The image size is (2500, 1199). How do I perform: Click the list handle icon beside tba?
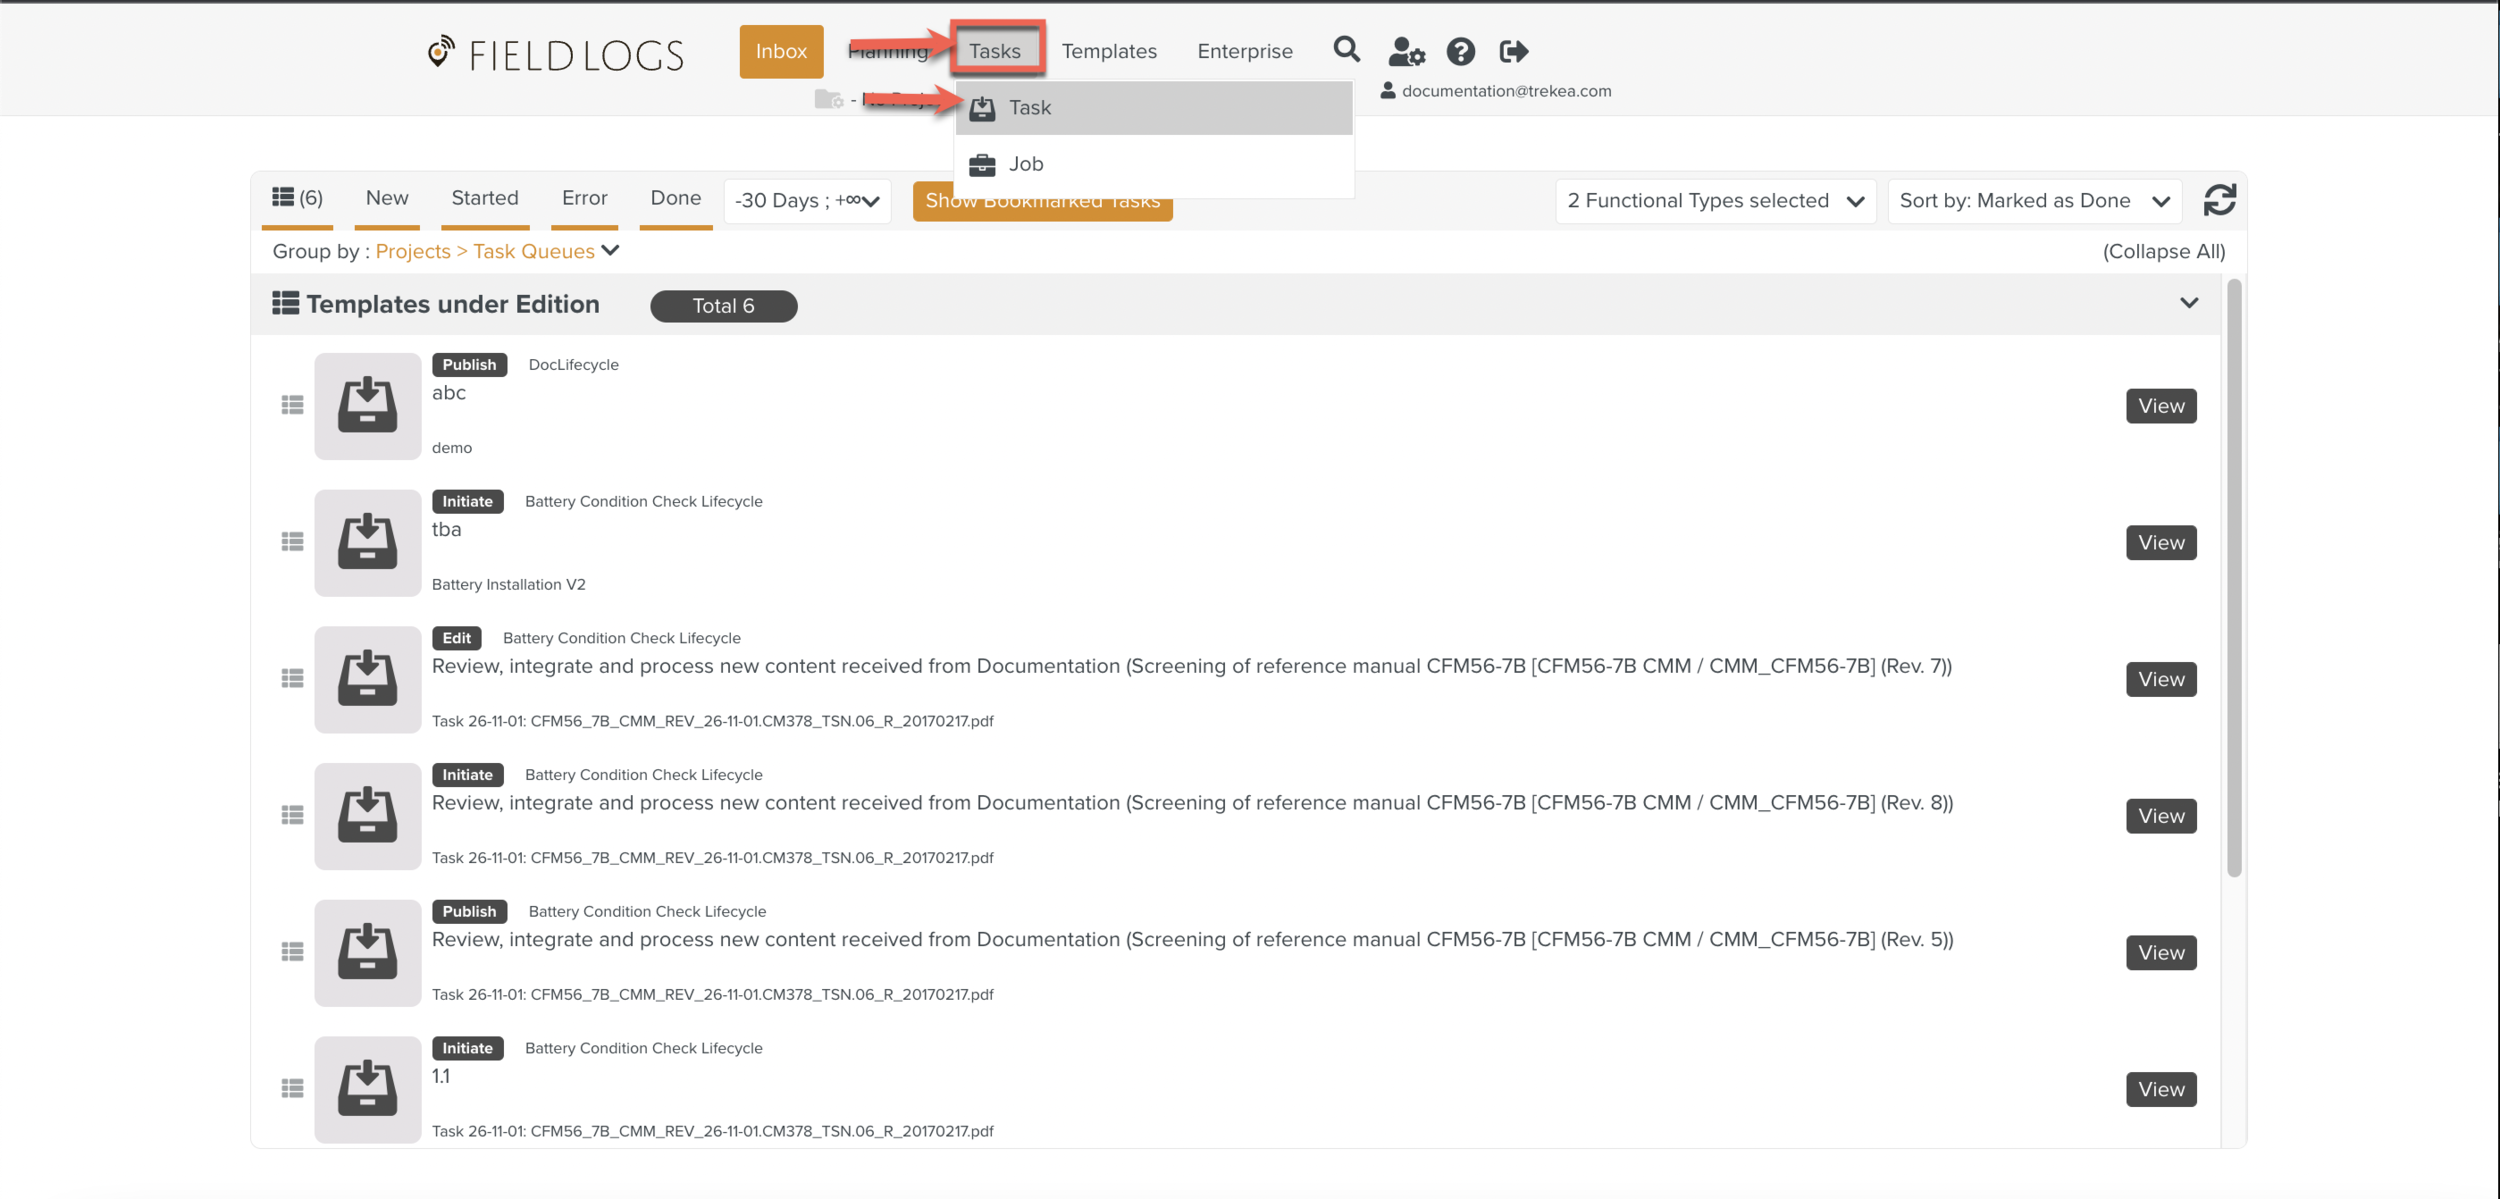(x=292, y=542)
